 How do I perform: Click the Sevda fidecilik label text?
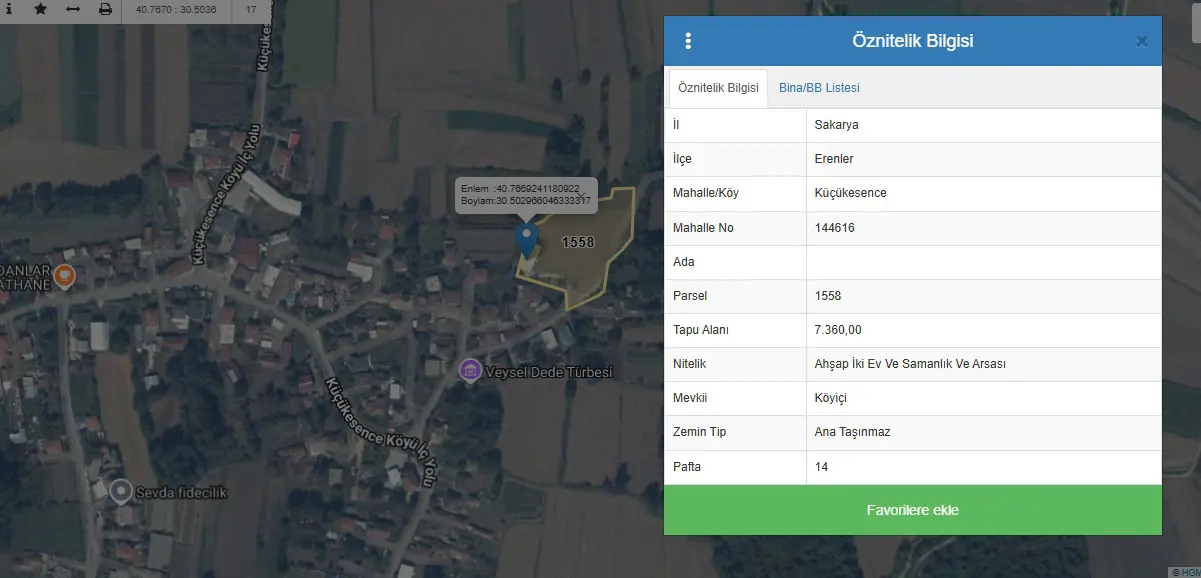(182, 493)
